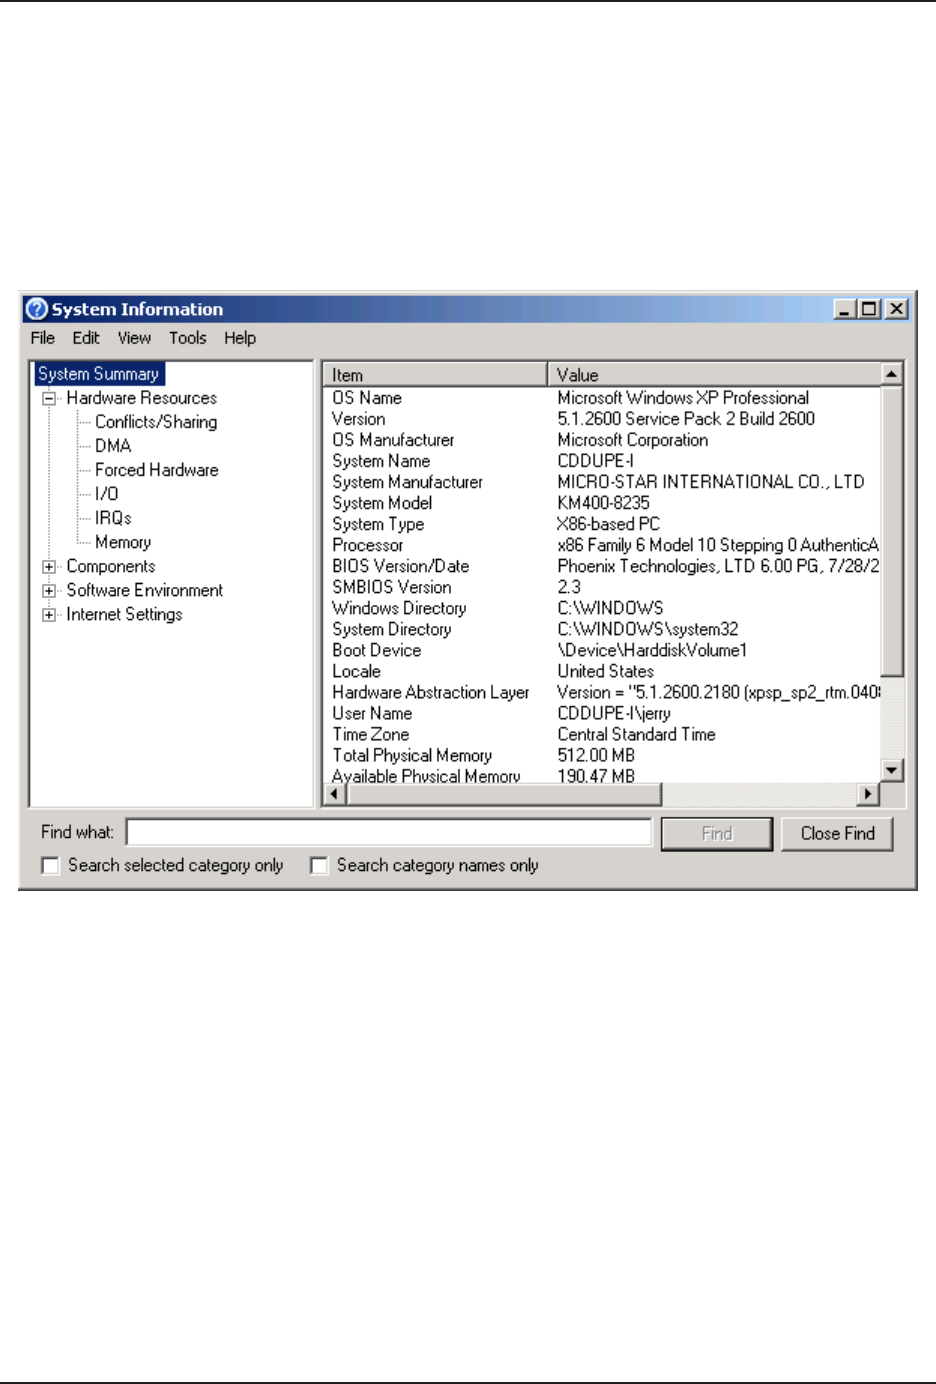
Task: Click the System Type item
Action: (x=378, y=524)
